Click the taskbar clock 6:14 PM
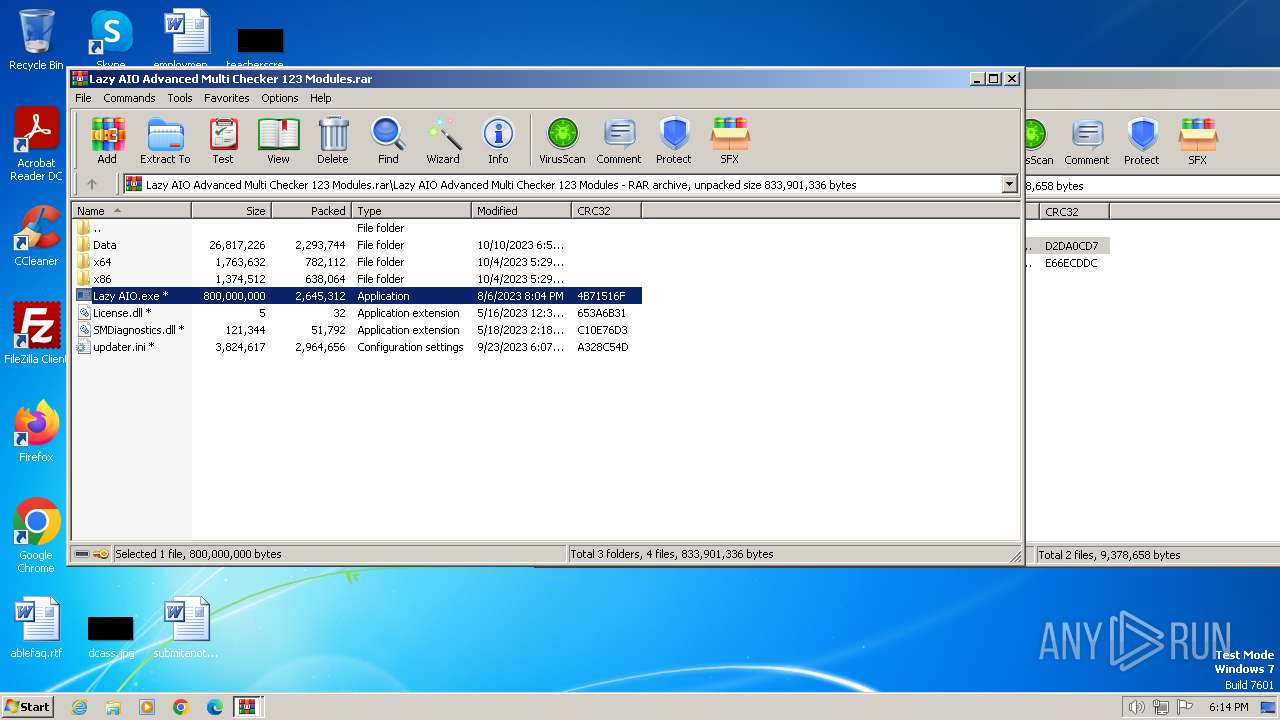Image resolution: width=1280 pixels, height=720 pixels. point(1228,707)
